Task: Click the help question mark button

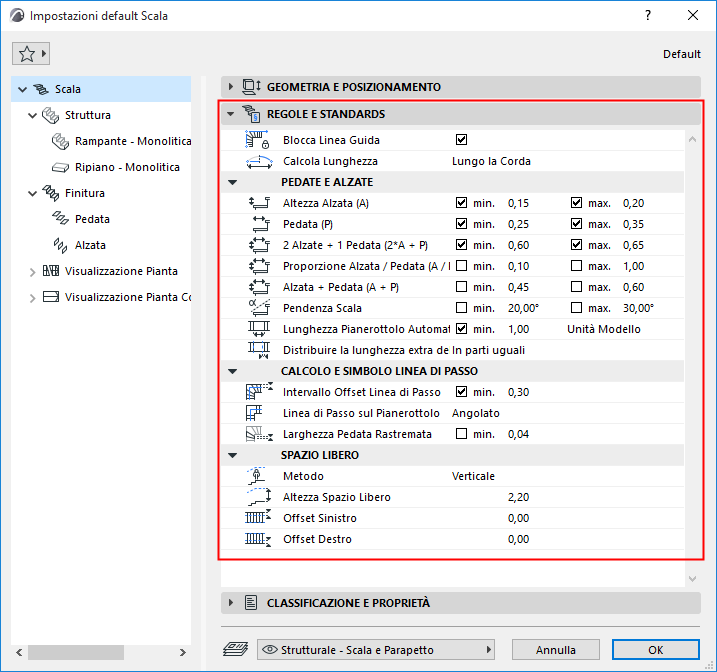Action: 648,16
